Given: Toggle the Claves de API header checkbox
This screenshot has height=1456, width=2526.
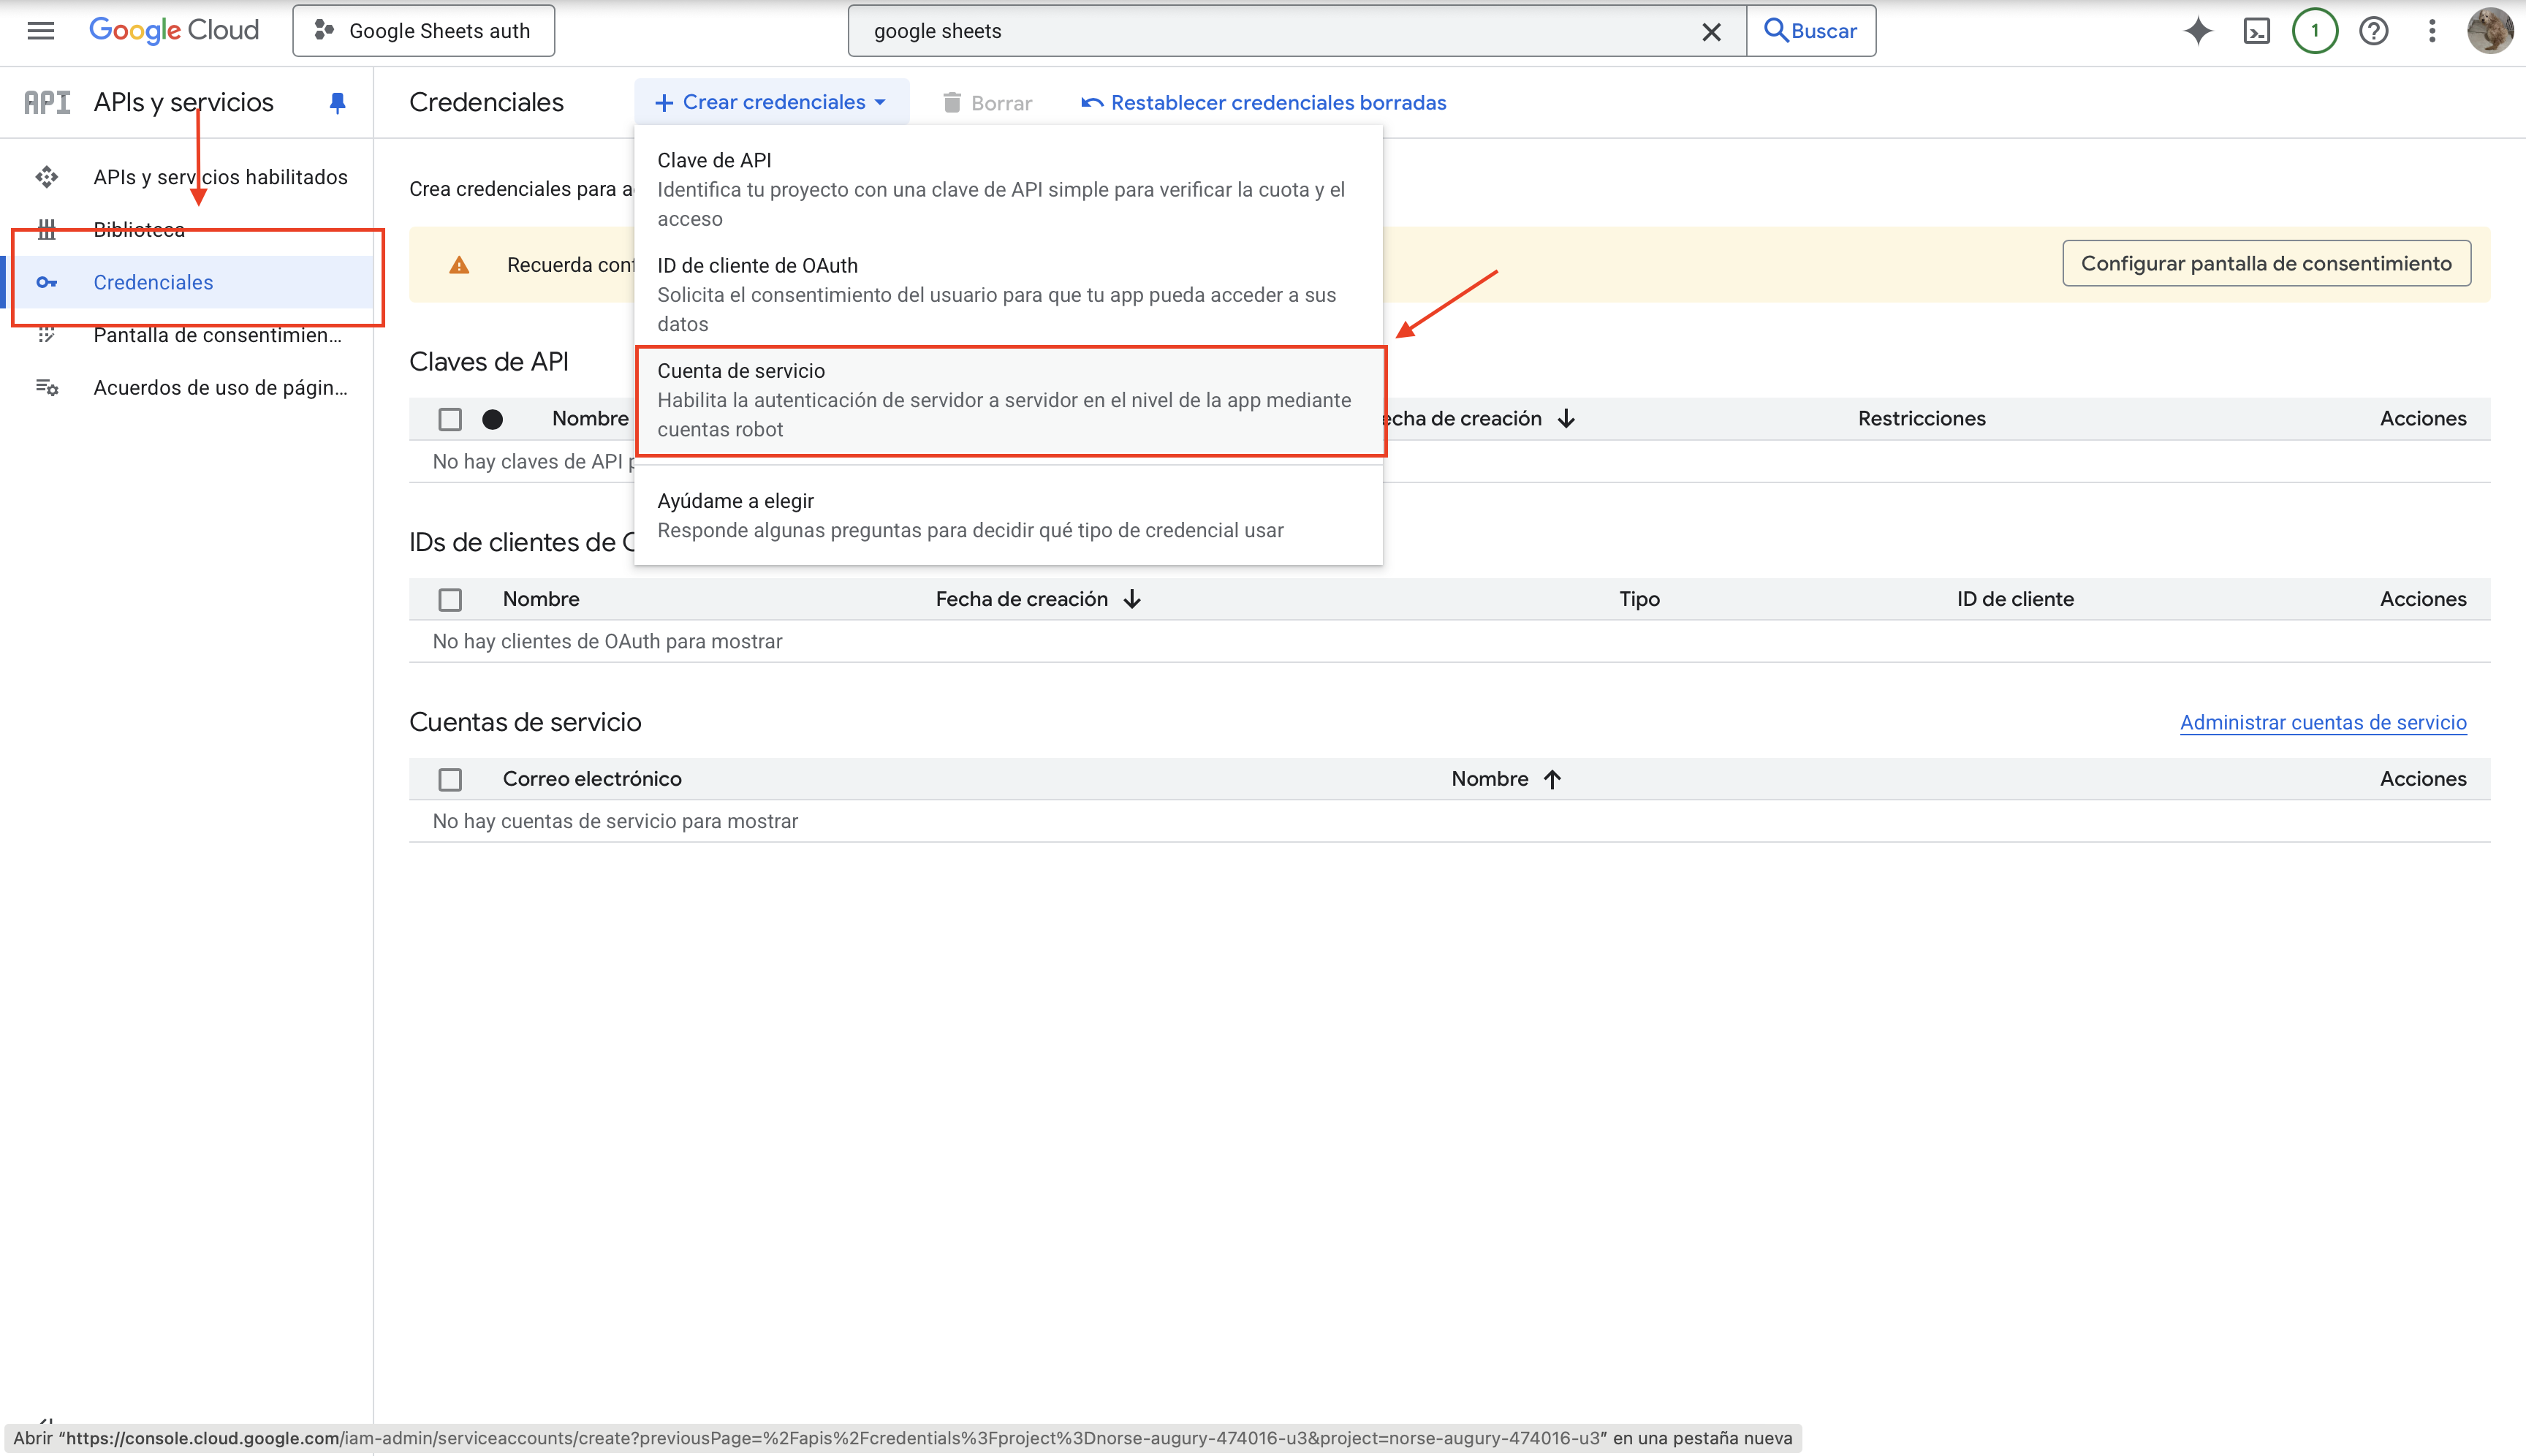Looking at the screenshot, I should (450, 419).
